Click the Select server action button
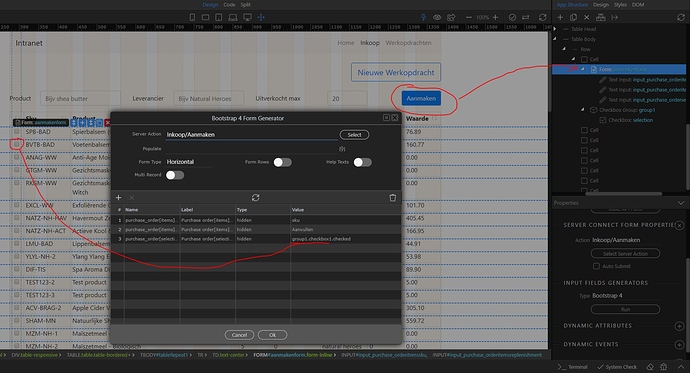The height and width of the screenshot is (373, 690). 354,135
